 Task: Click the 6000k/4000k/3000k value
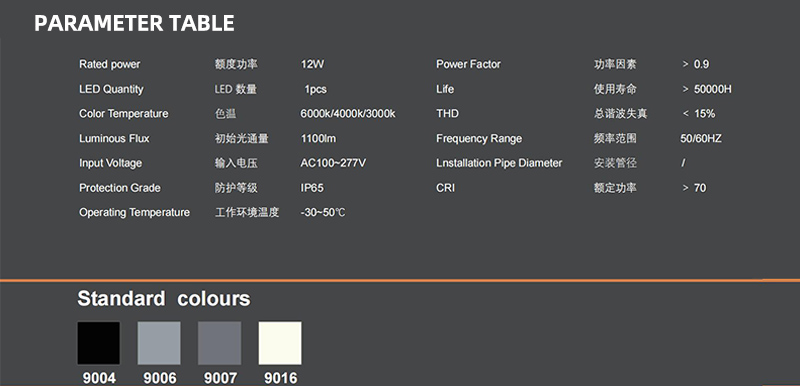tap(348, 114)
